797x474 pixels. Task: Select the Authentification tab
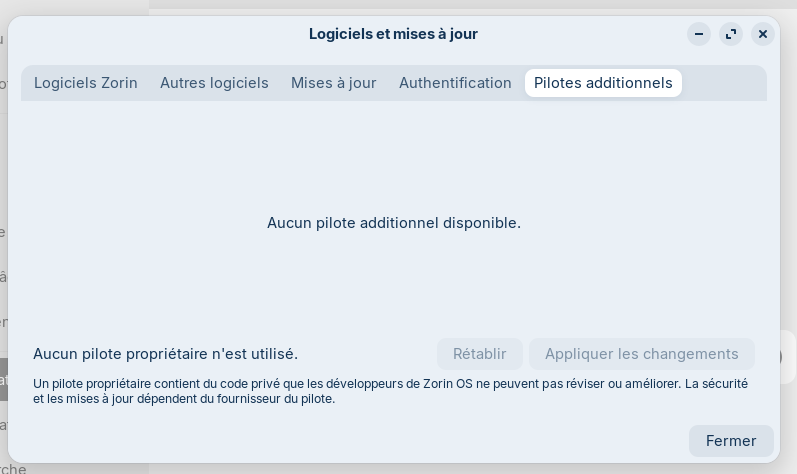click(x=455, y=83)
